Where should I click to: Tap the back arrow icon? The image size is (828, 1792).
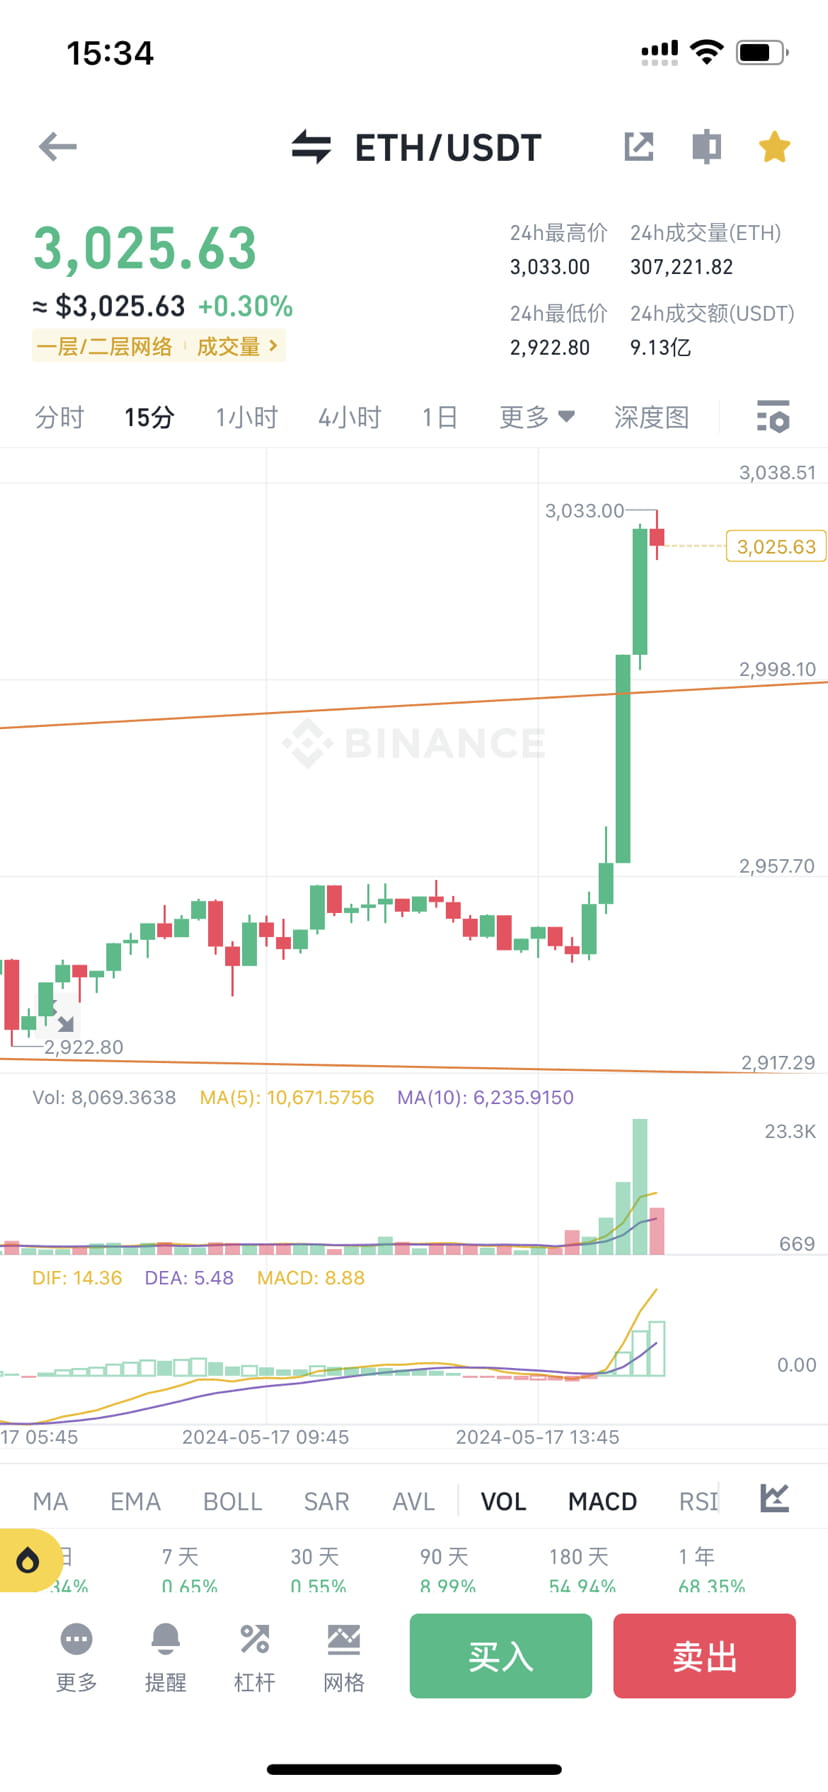point(57,147)
